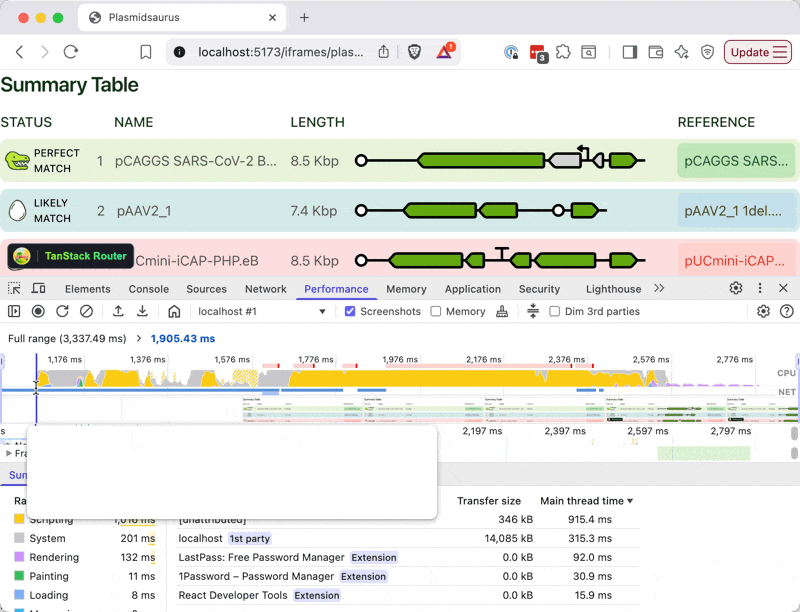Switch to the Network tab

(265, 289)
